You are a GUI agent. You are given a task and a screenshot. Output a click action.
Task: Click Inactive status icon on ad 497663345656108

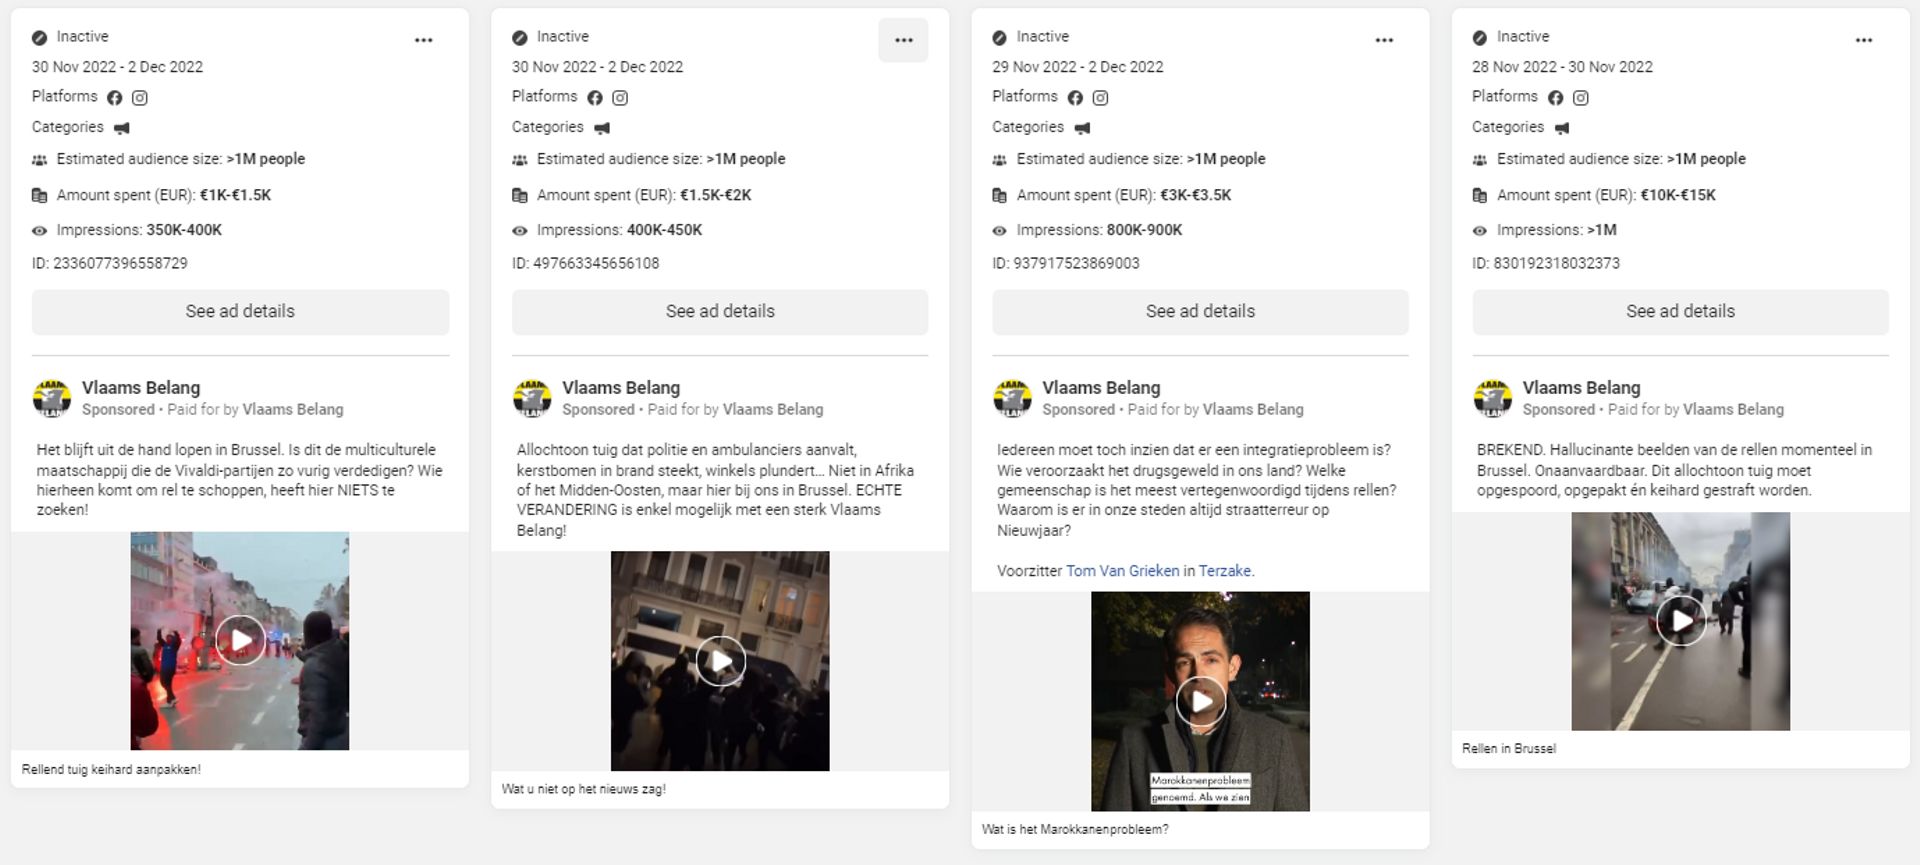[519, 38]
